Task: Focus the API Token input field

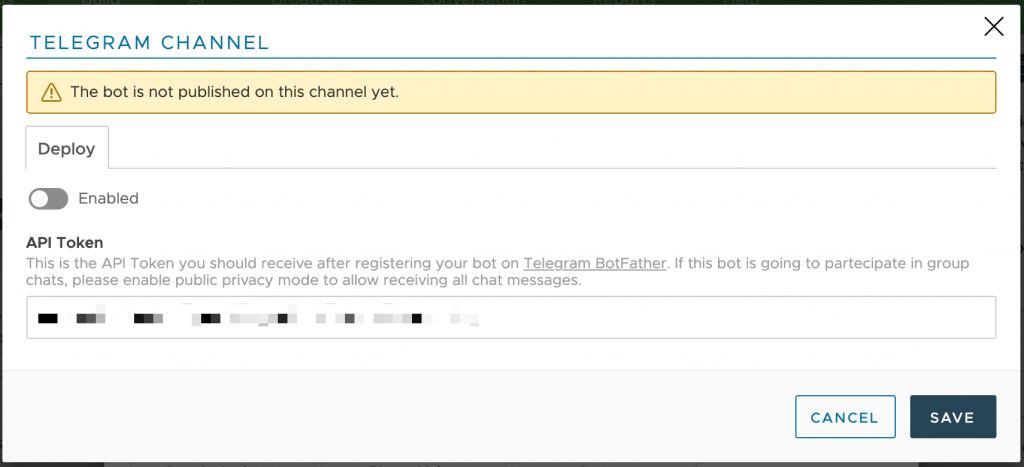Action: (511, 317)
